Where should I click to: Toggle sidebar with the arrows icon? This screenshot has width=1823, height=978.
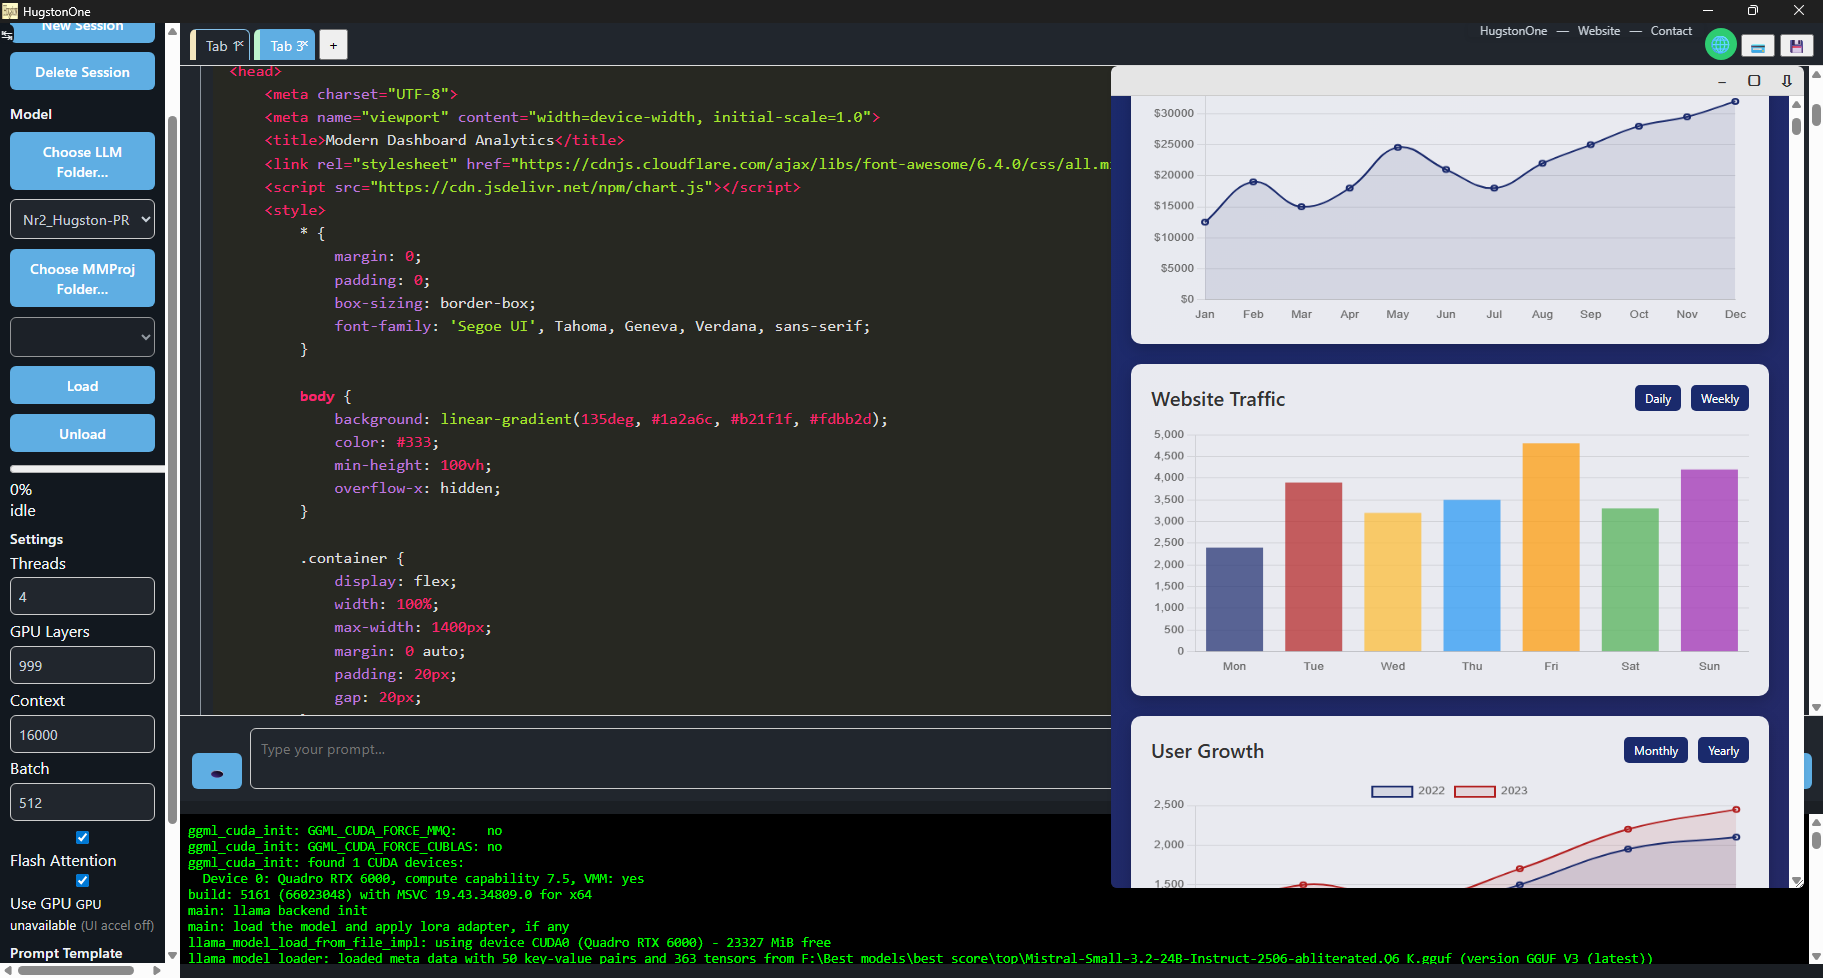[x=6, y=34]
